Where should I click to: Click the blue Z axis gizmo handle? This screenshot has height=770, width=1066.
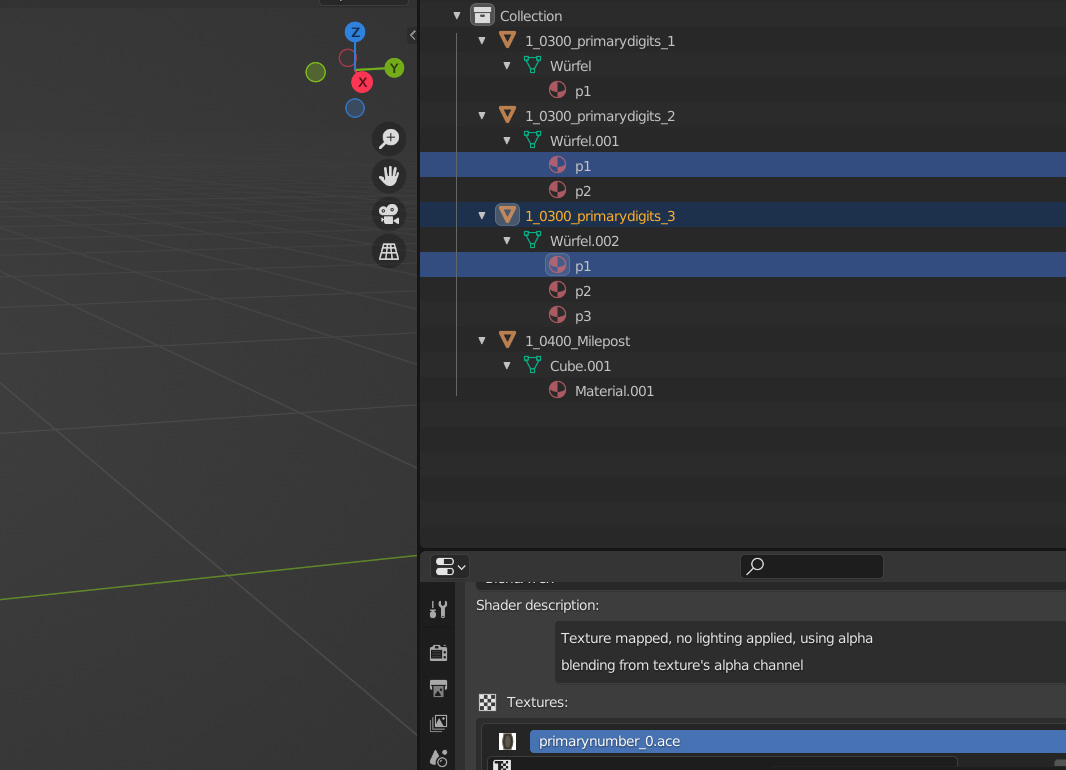tap(355, 32)
